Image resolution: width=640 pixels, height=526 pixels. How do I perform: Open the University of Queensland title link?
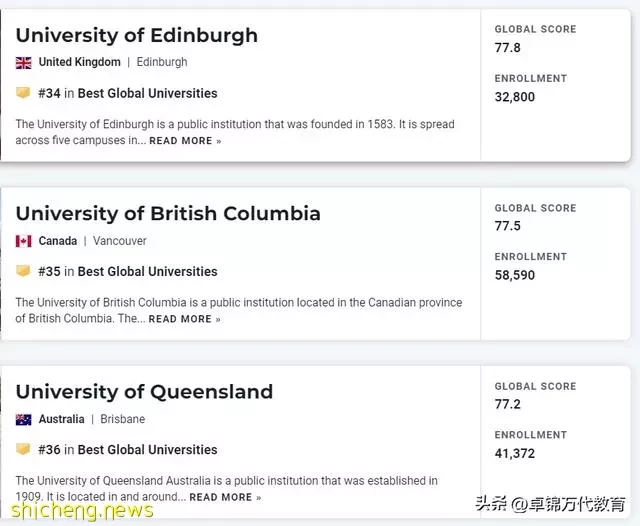point(144,392)
